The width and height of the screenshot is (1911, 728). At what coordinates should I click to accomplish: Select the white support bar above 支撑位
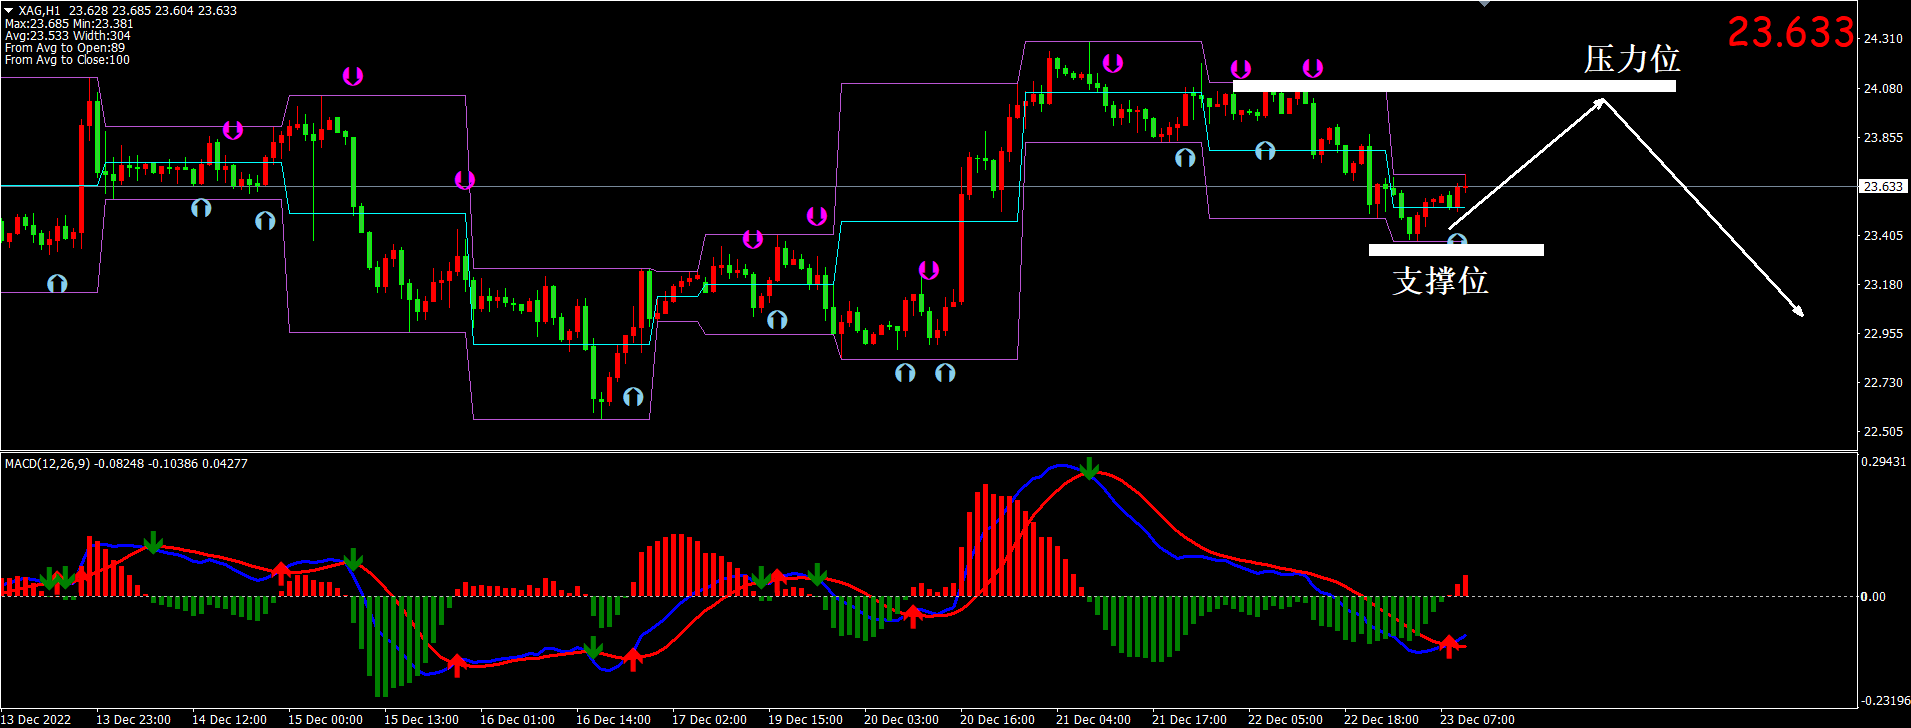click(1455, 250)
